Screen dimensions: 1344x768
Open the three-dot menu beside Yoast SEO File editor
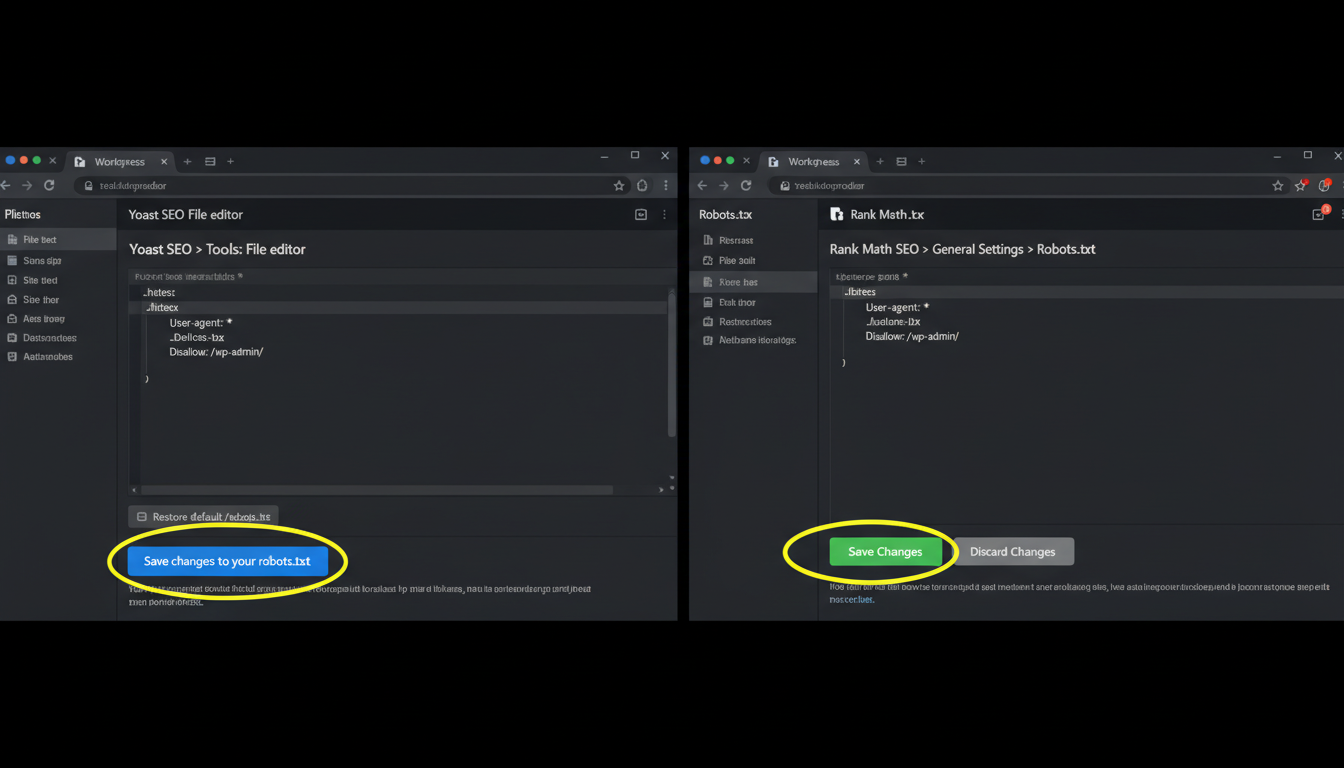coord(664,214)
